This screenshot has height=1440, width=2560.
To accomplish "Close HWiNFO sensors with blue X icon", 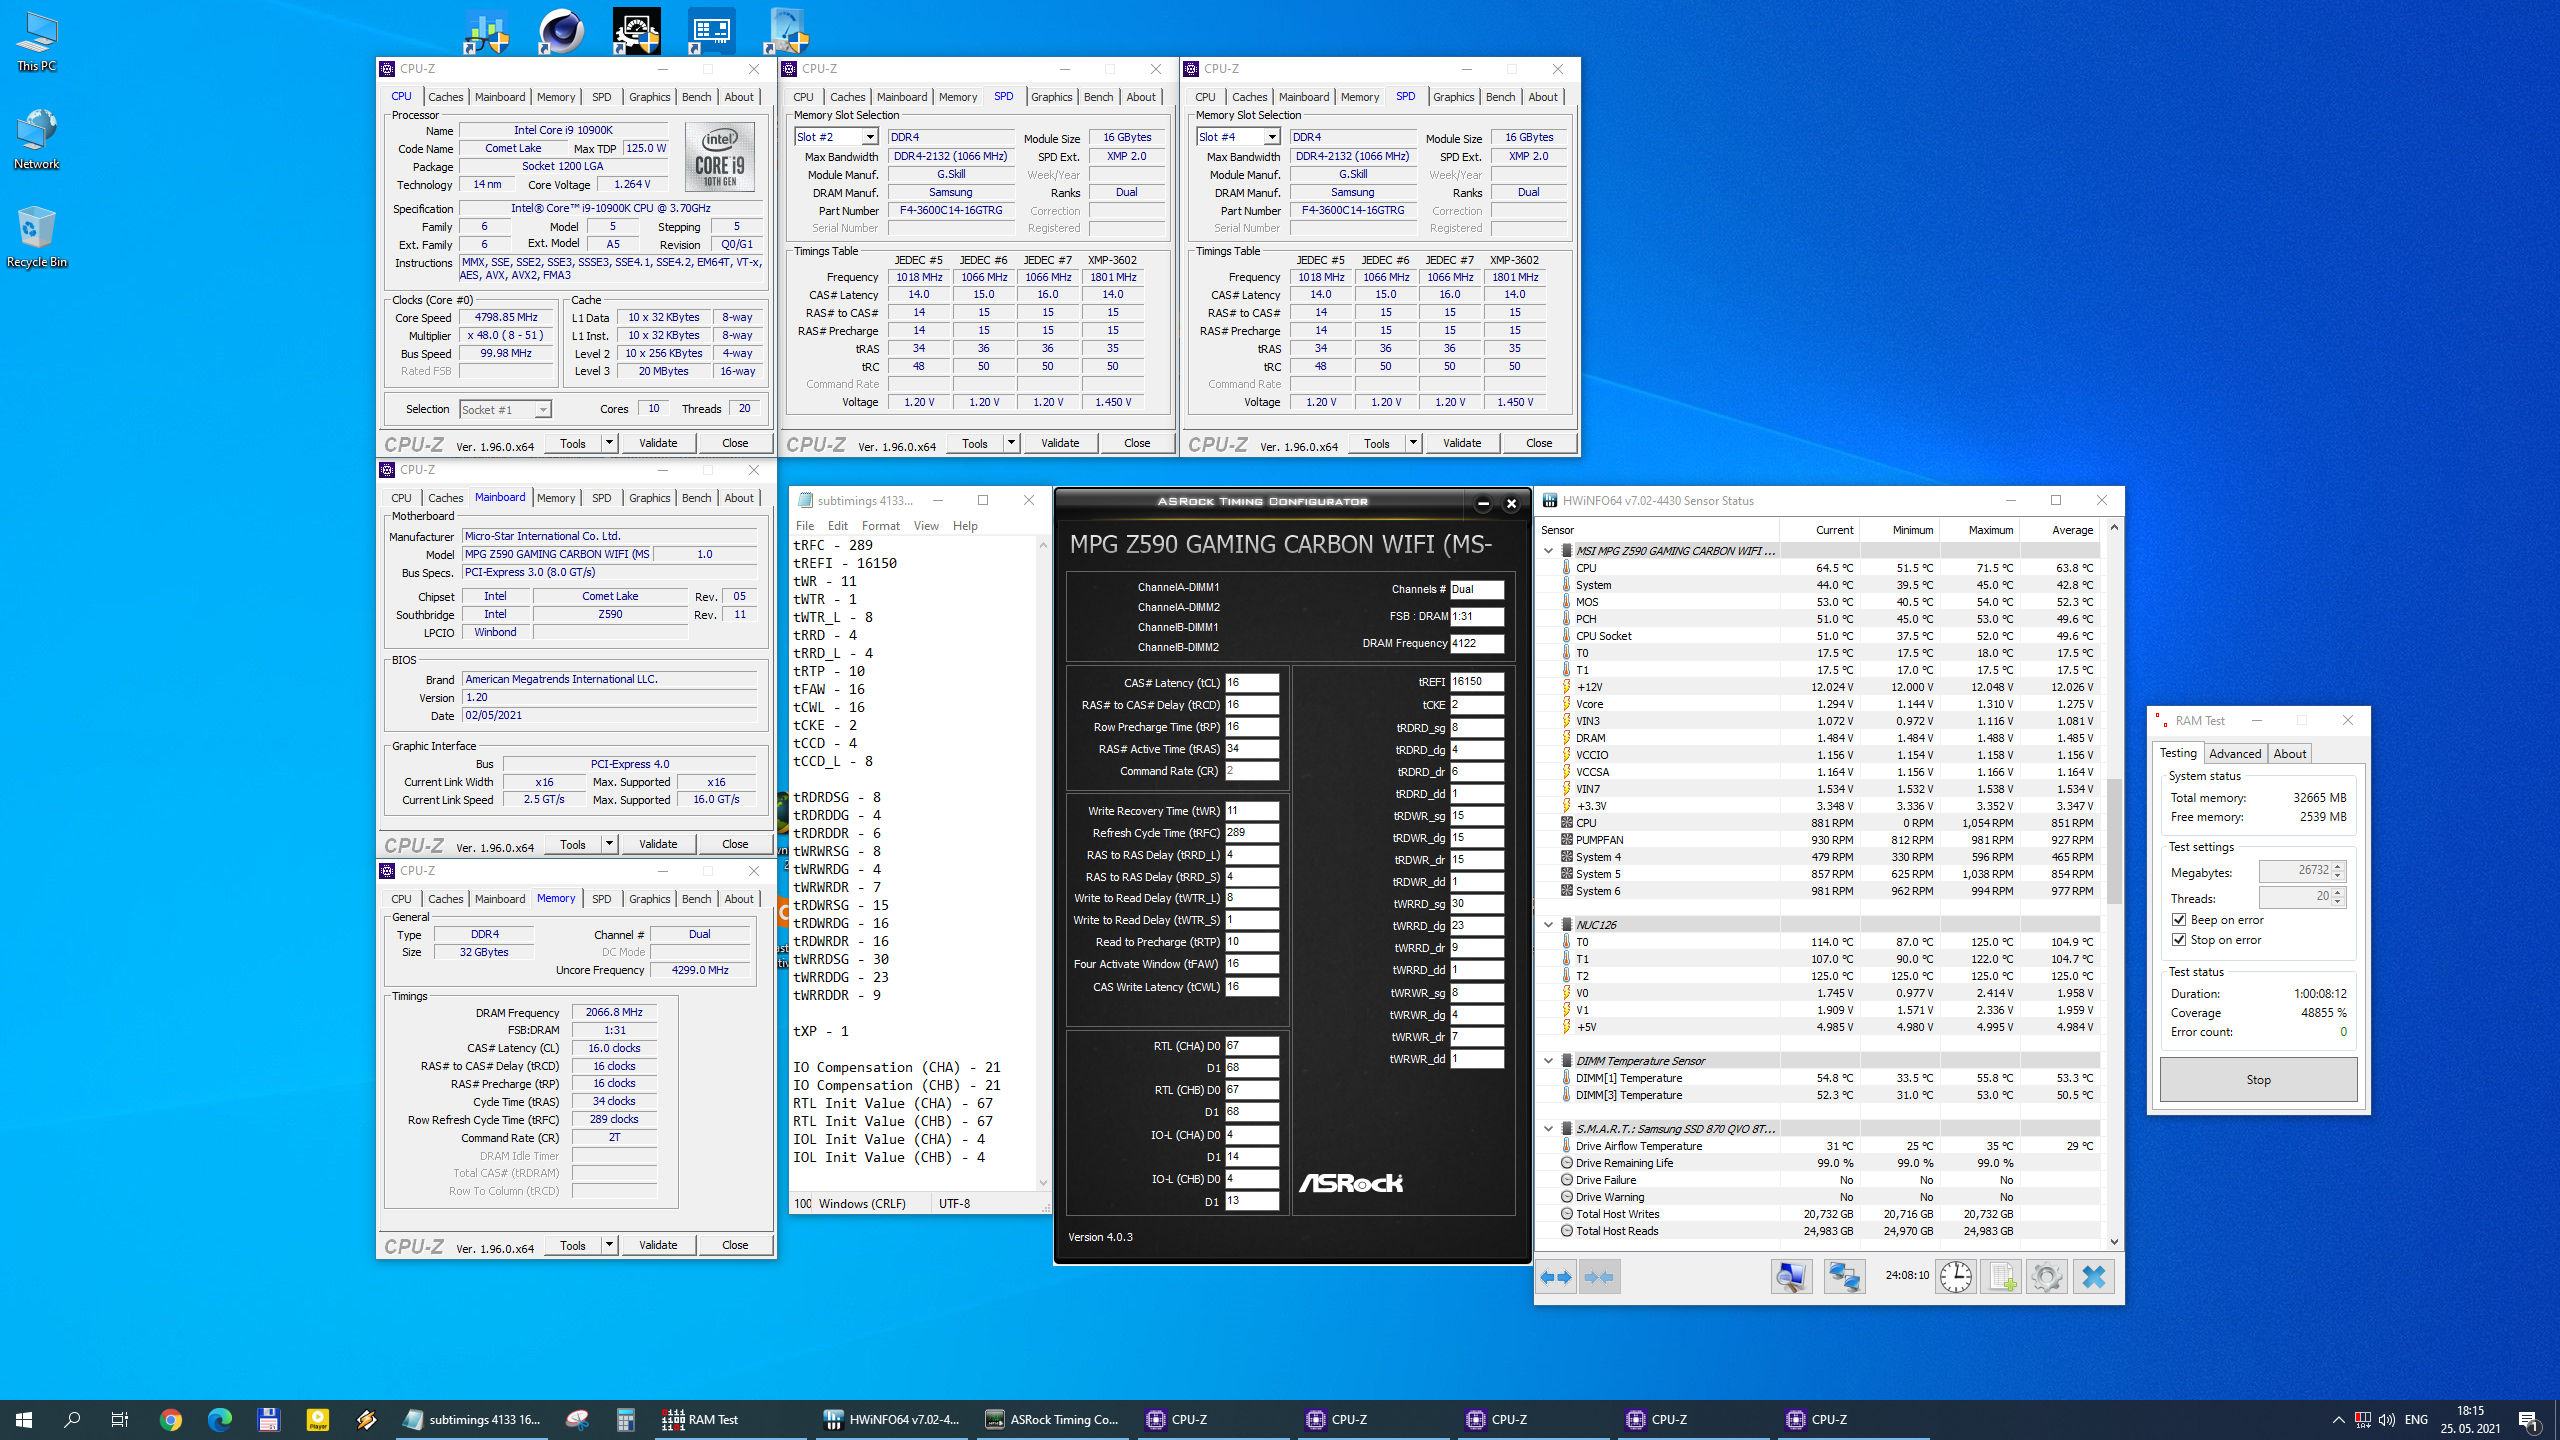I will coord(2093,1277).
